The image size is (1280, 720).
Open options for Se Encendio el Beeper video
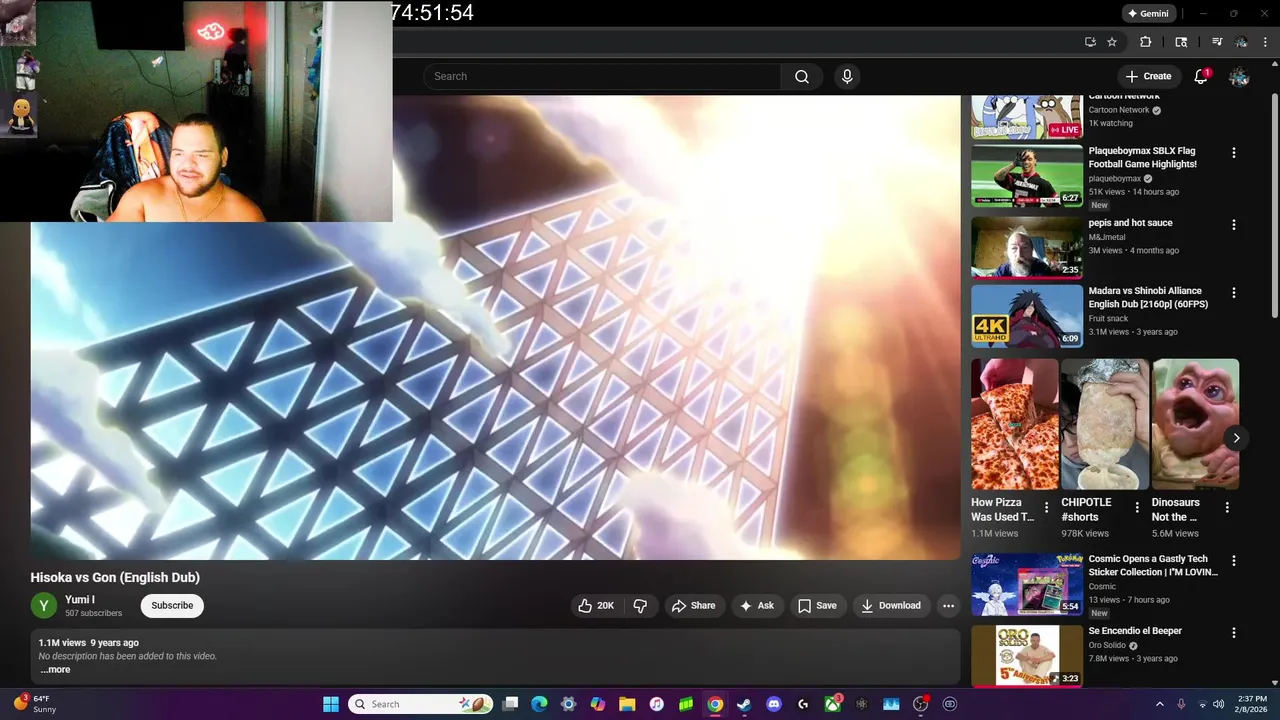1234,633
